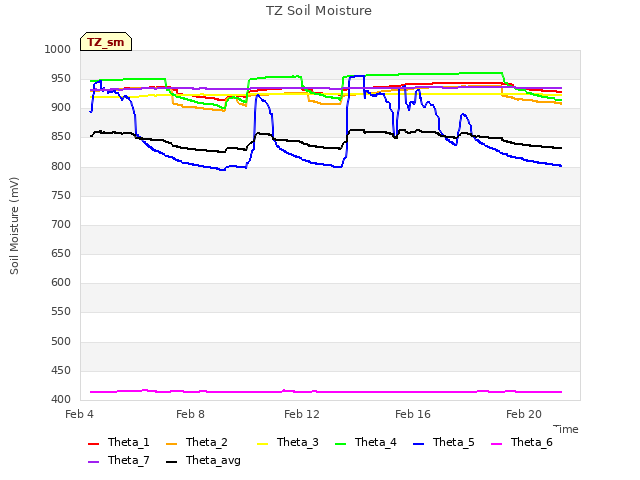Toggle Theta_6 legend entry

(522, 442)
